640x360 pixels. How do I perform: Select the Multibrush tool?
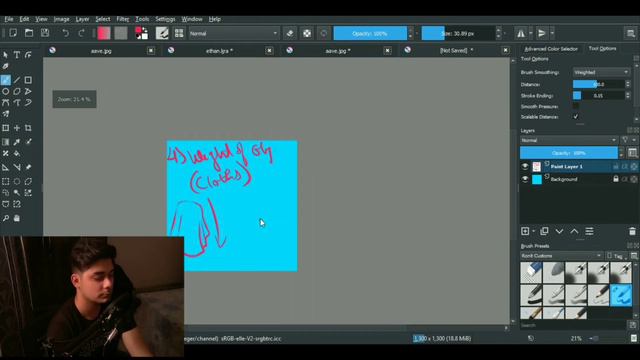pyautogui.click(x=5, y=114)
